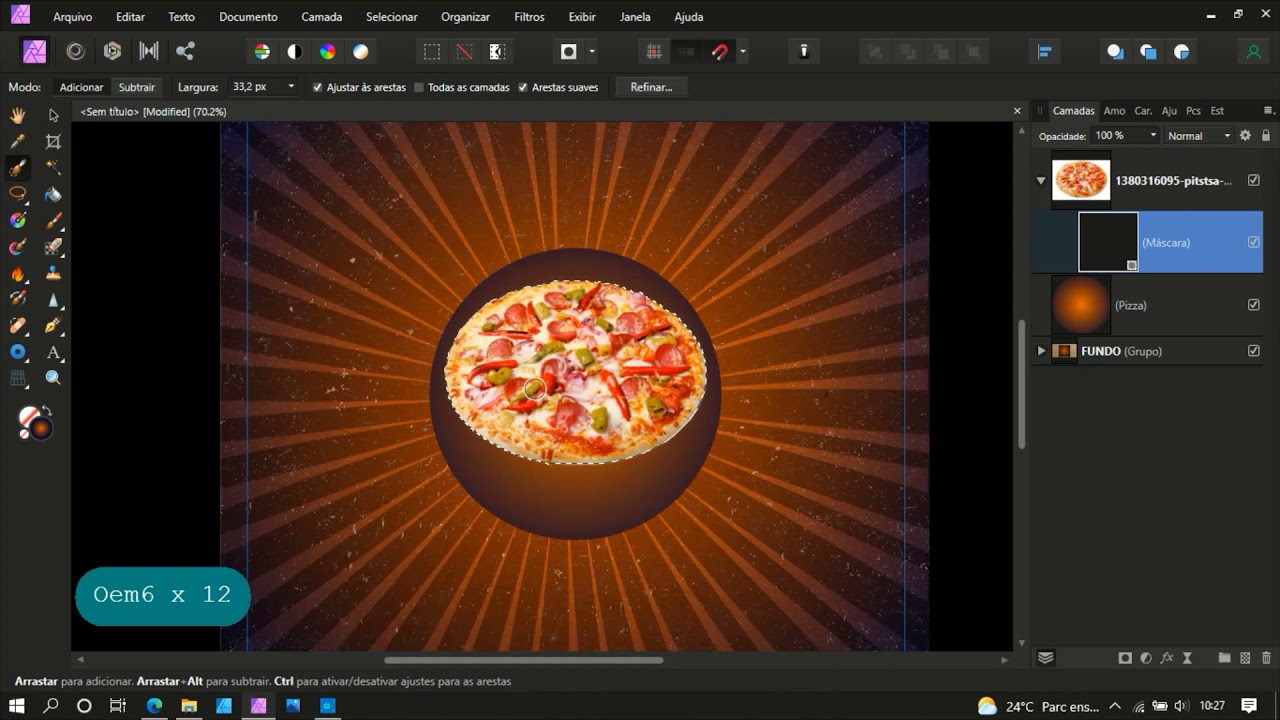Screen dimensions: 1280x720
Task: Select the Healing bandage tool
Action: point(18,325)
